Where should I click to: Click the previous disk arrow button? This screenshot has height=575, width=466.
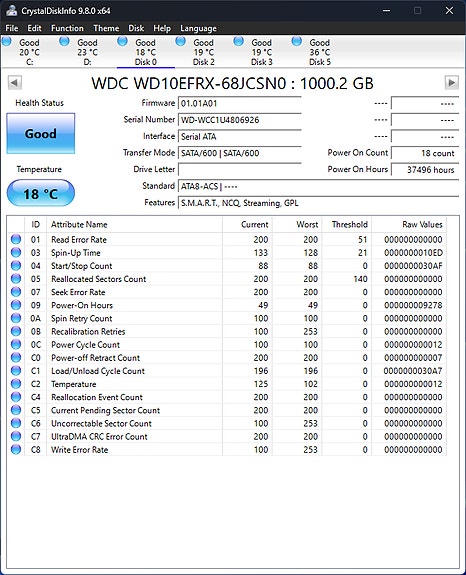15,83
